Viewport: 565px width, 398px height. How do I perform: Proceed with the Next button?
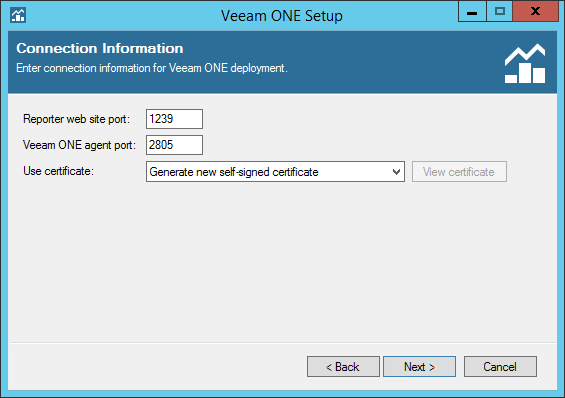(419, 367)
